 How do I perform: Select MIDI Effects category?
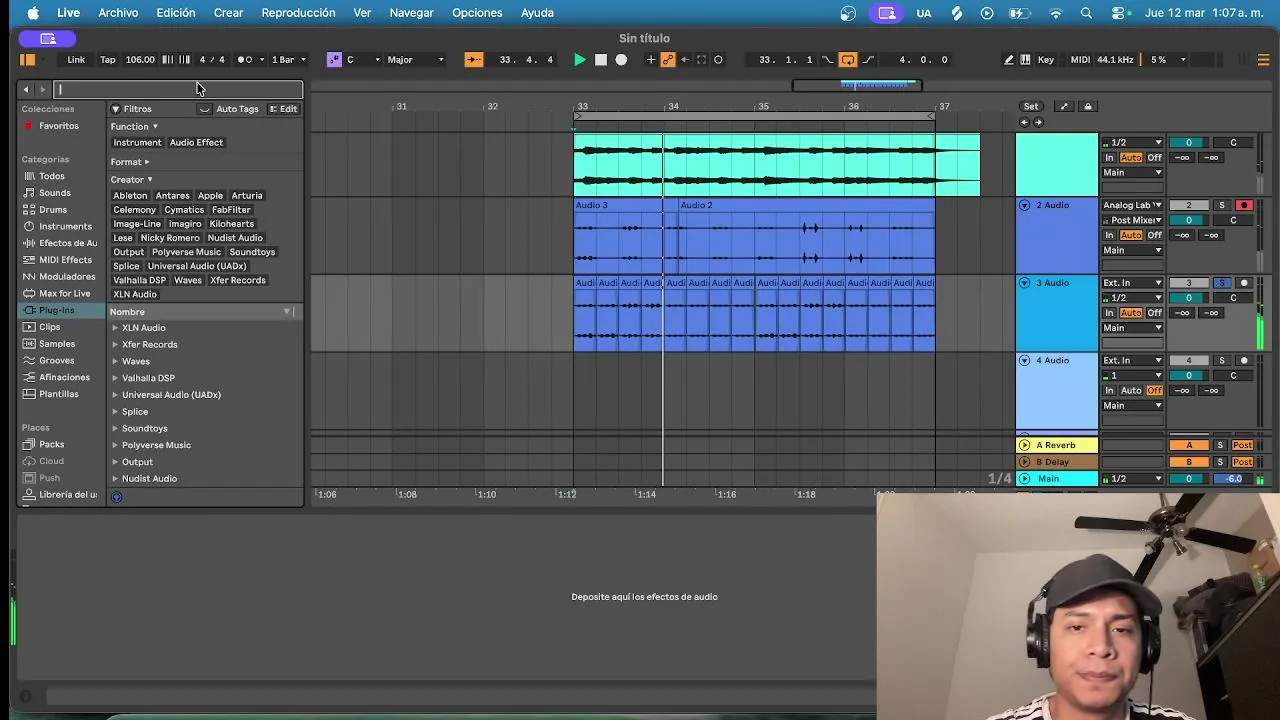[x=65, y=260]
